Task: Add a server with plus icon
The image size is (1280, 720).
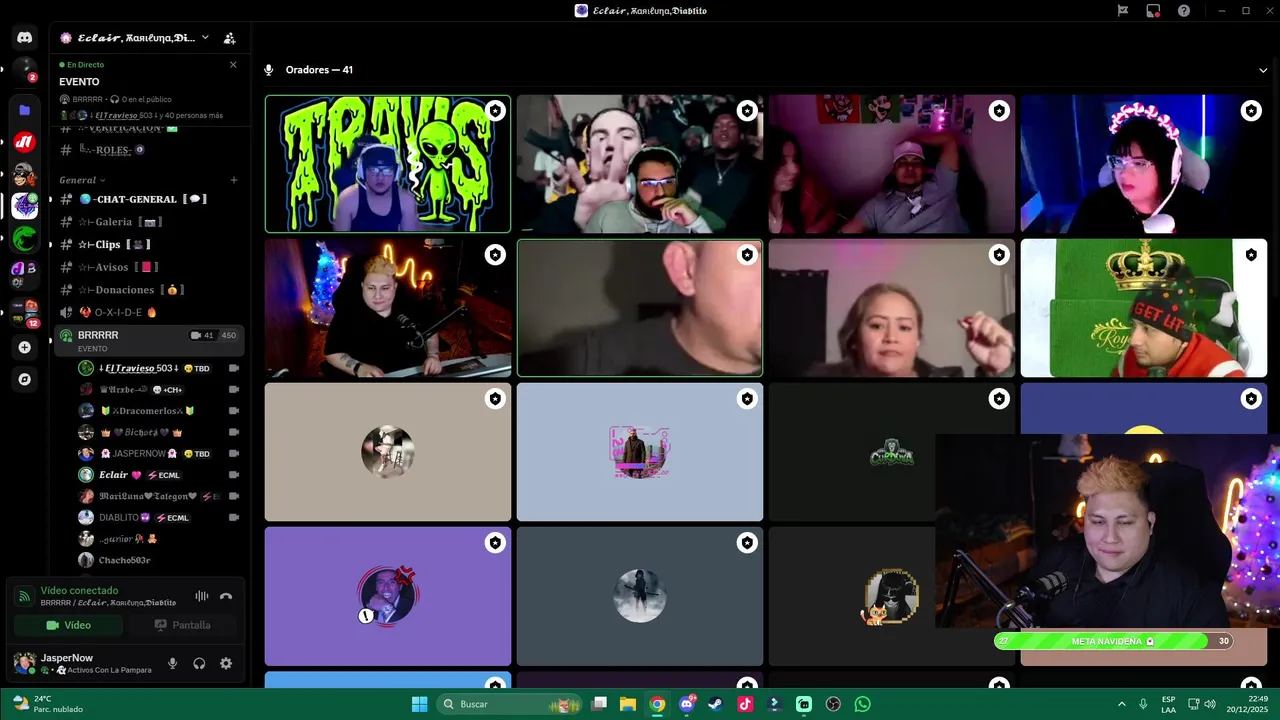Action: pyautogui.click(x=25, y=347)
